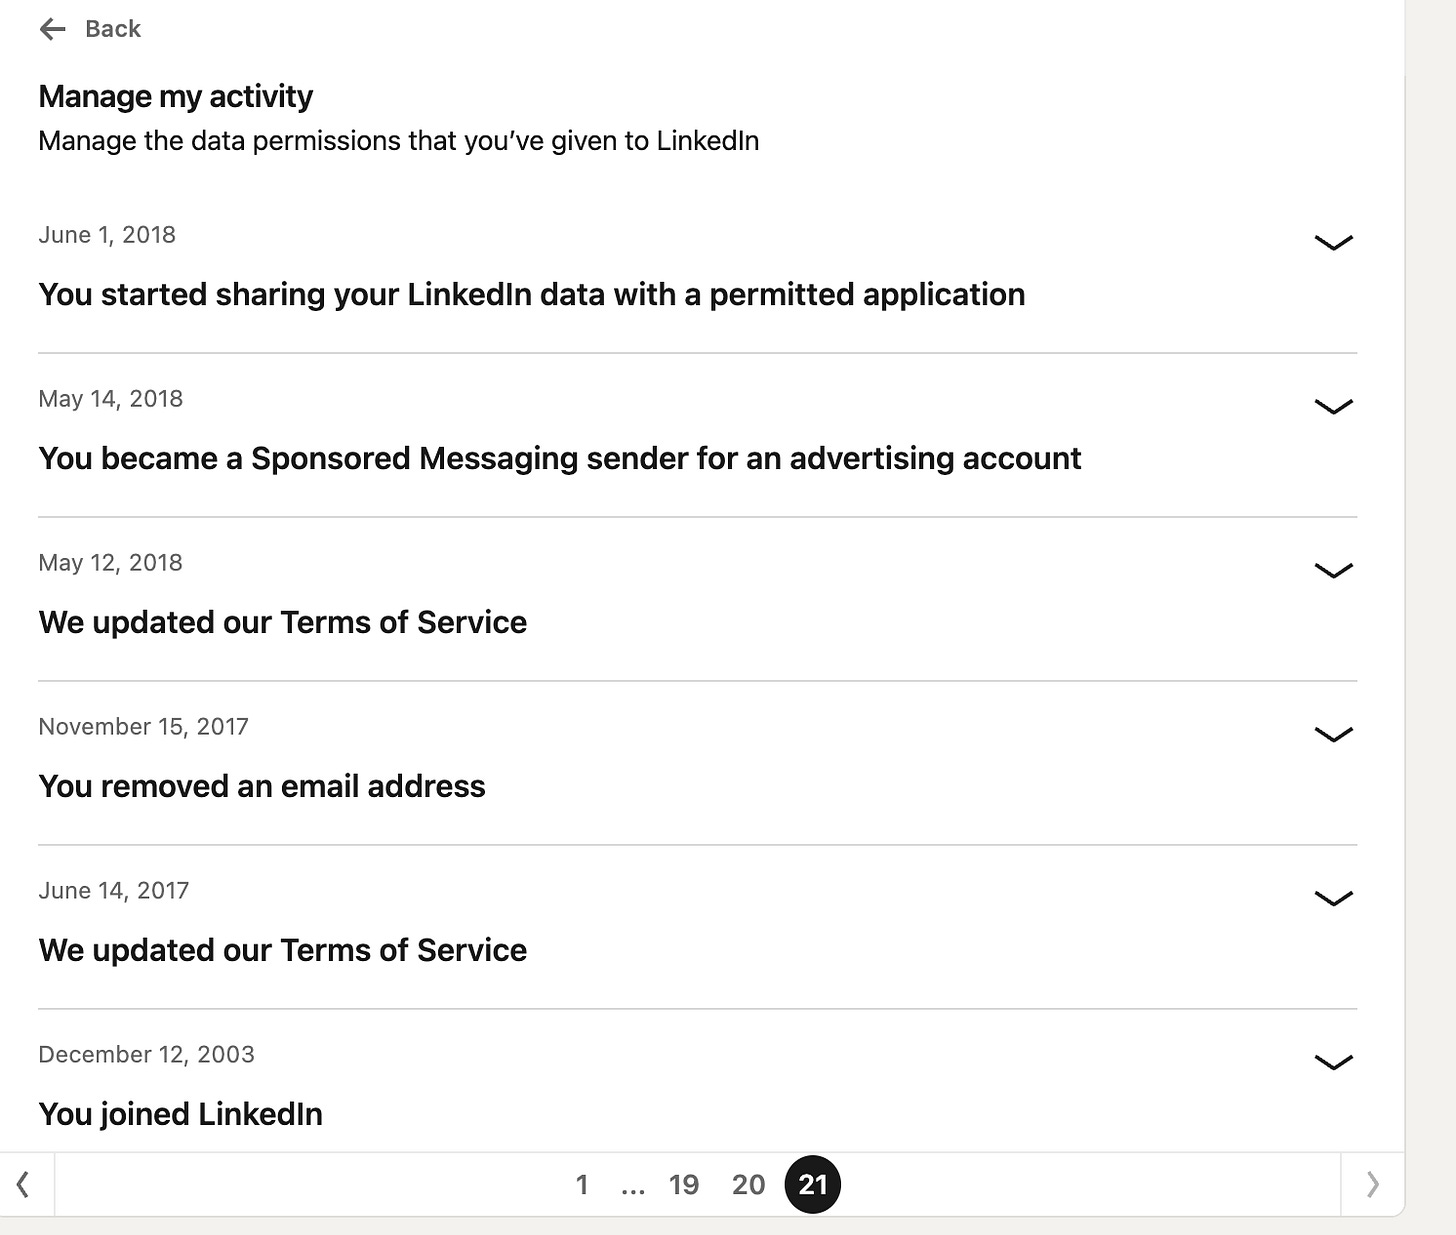Click the next page chevron arrow
The height and width of the screenshot is (1235, 1456).
click(1372, 1185)
